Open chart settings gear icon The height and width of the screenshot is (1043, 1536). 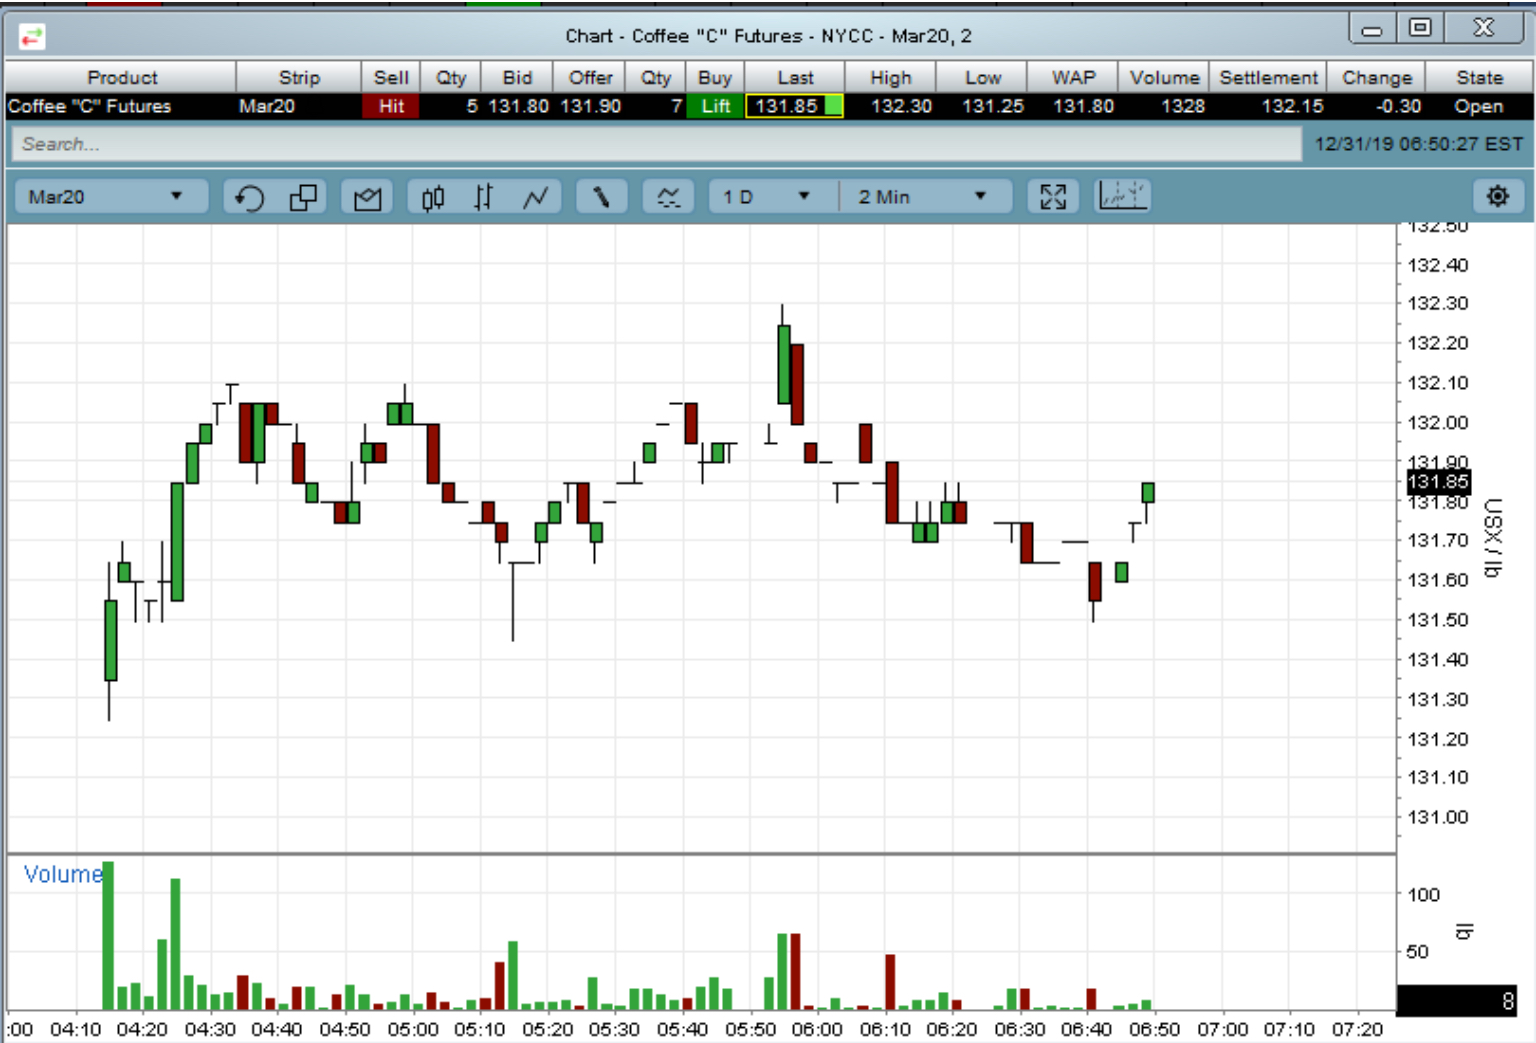click(1497, 196)
